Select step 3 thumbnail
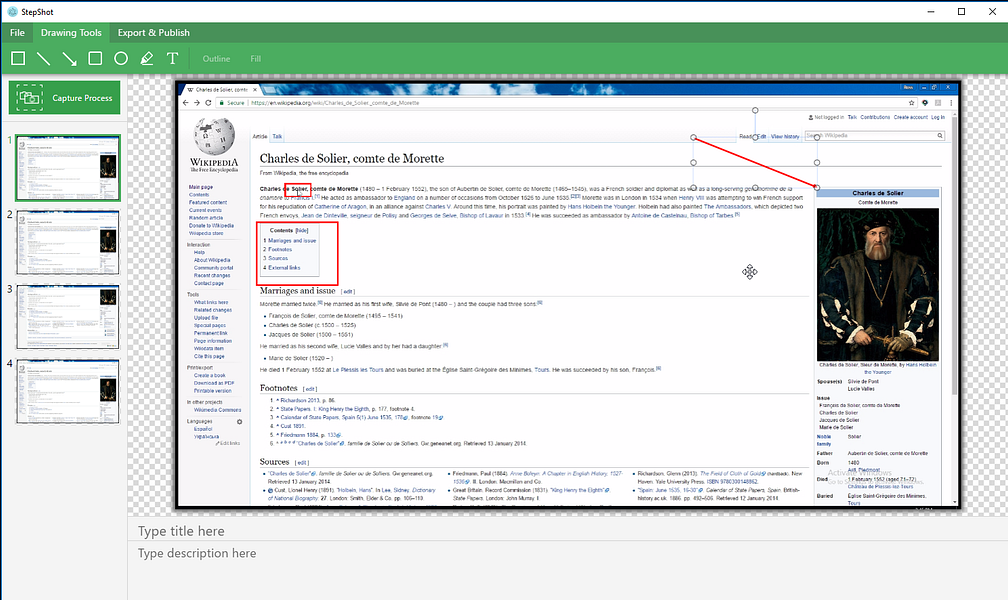Screen dimensions: 1008x600 (68, 317)
